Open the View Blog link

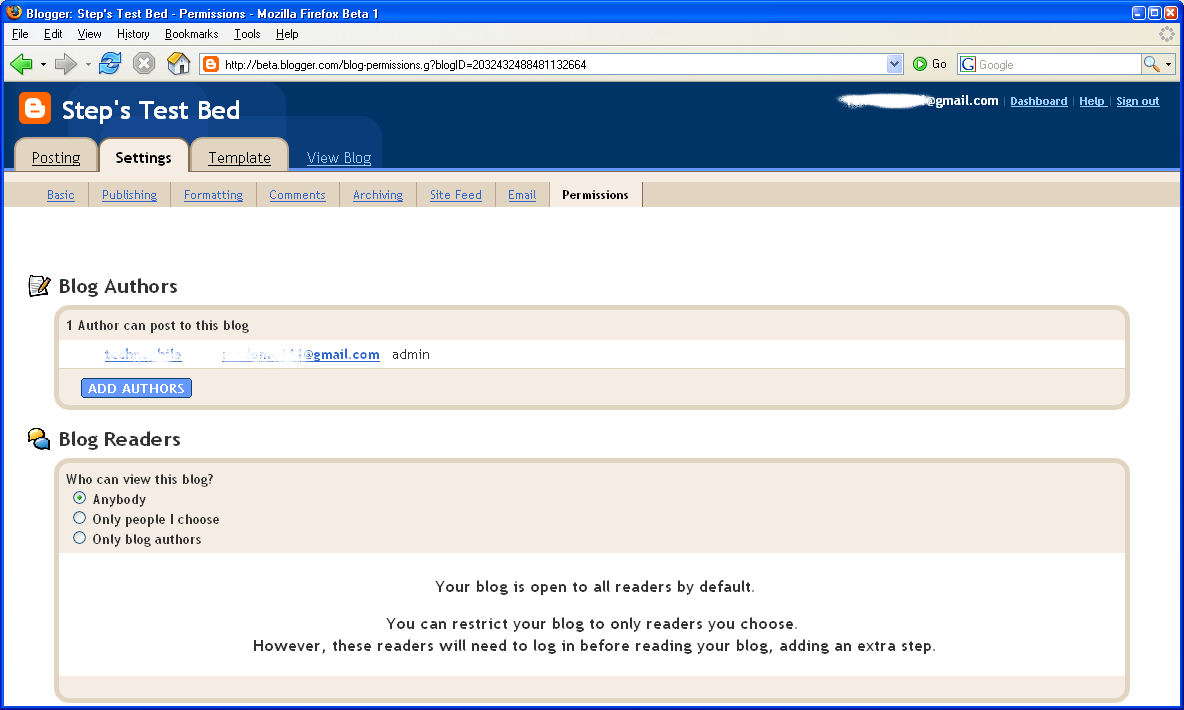[339, 158]
